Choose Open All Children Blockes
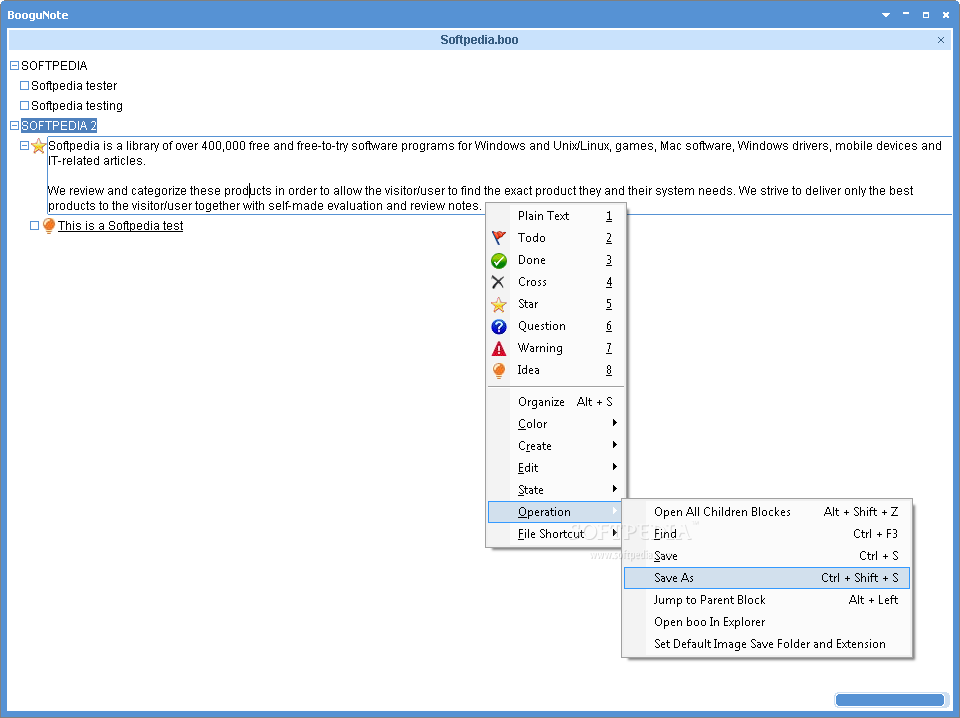The height and width of the screenshot is (718, 960). (x=767, y=512)
